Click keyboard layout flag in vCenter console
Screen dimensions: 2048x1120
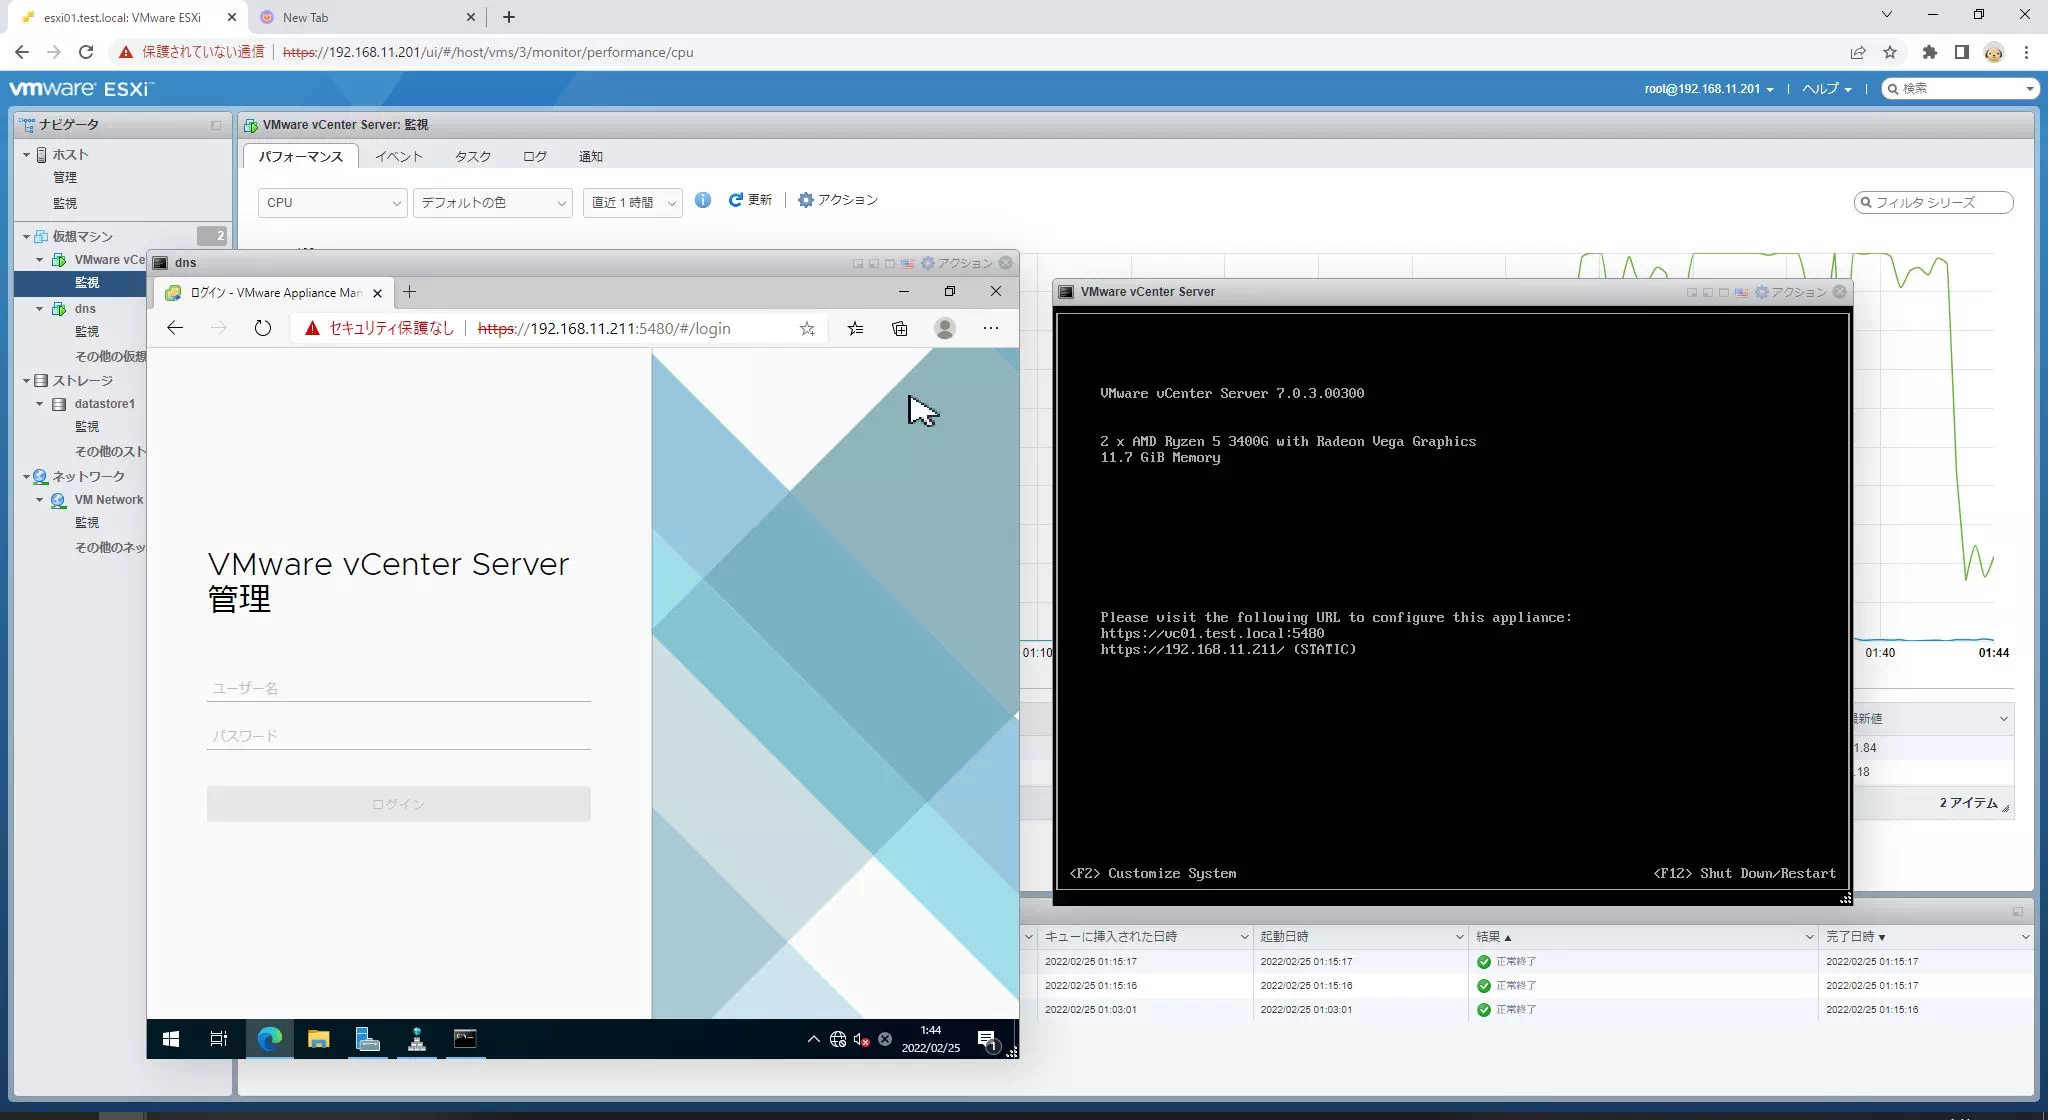[1741, 292]
